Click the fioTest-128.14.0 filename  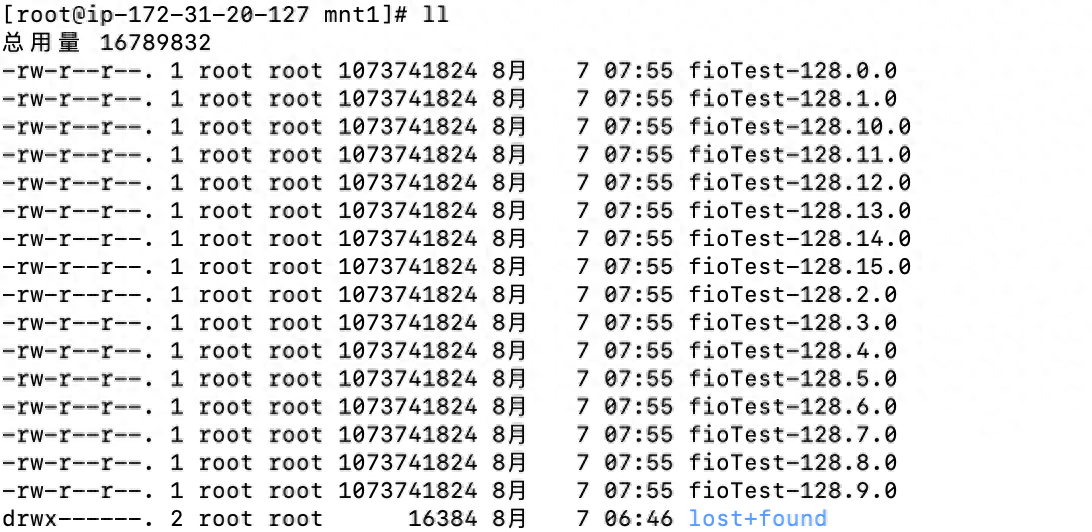799,239
